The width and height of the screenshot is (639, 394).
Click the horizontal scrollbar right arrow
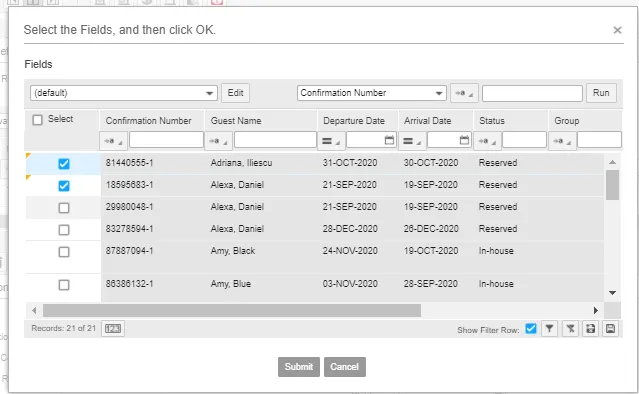coord(596,310)
